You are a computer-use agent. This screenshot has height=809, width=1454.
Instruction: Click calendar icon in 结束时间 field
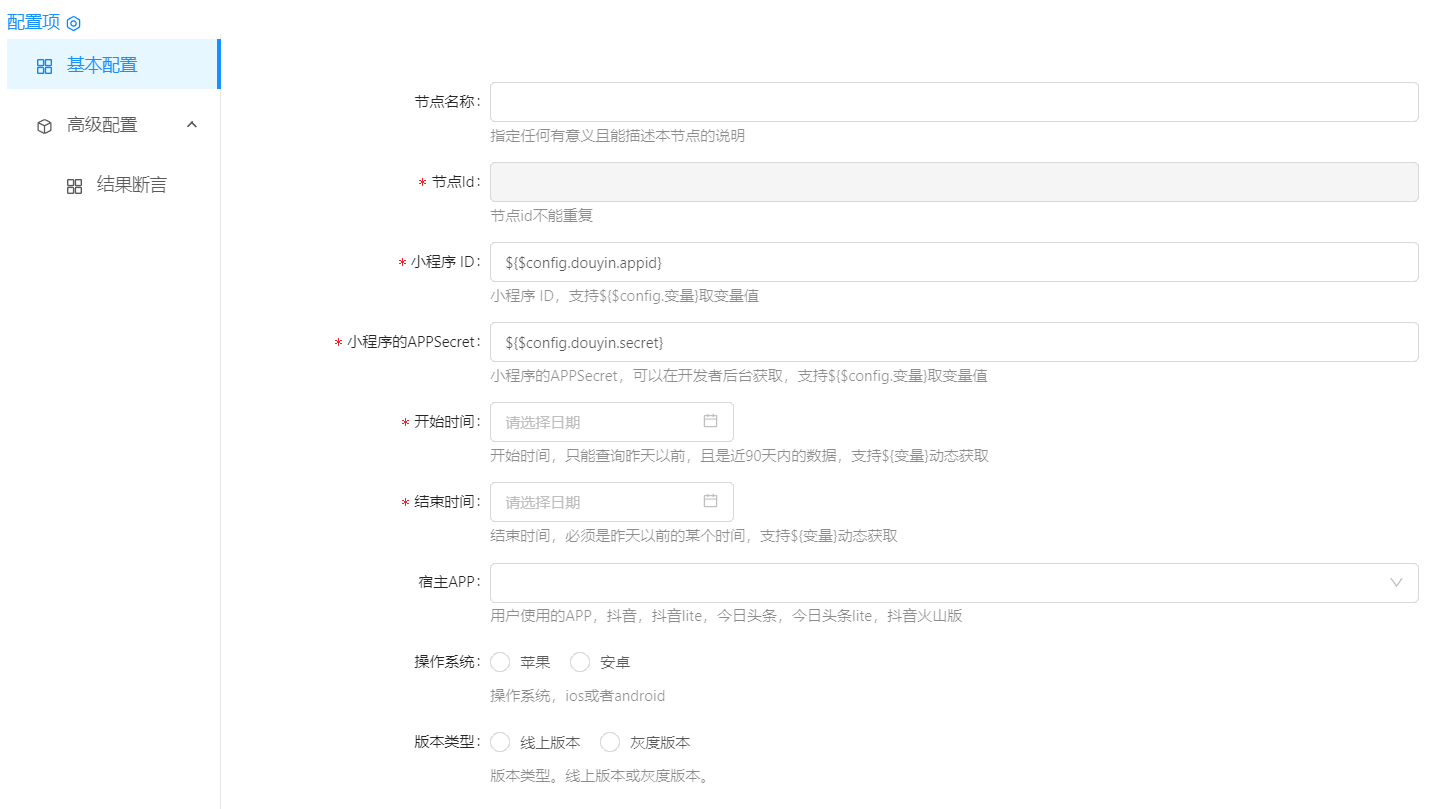710,501
